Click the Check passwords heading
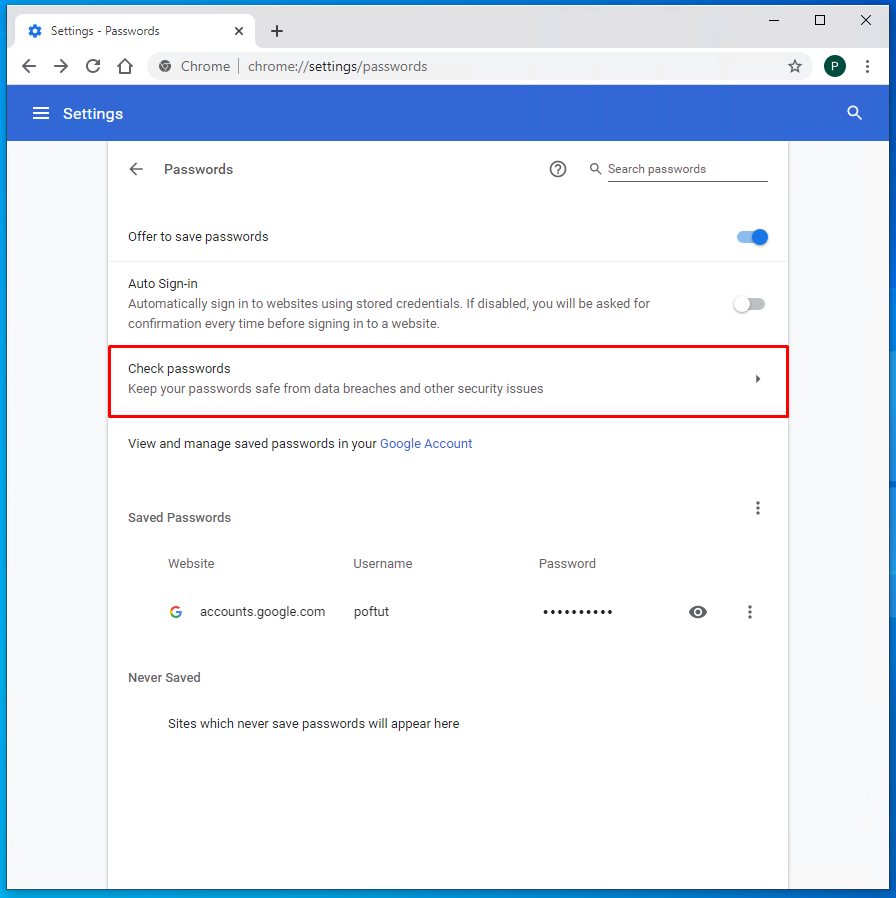 click(179, 368)
